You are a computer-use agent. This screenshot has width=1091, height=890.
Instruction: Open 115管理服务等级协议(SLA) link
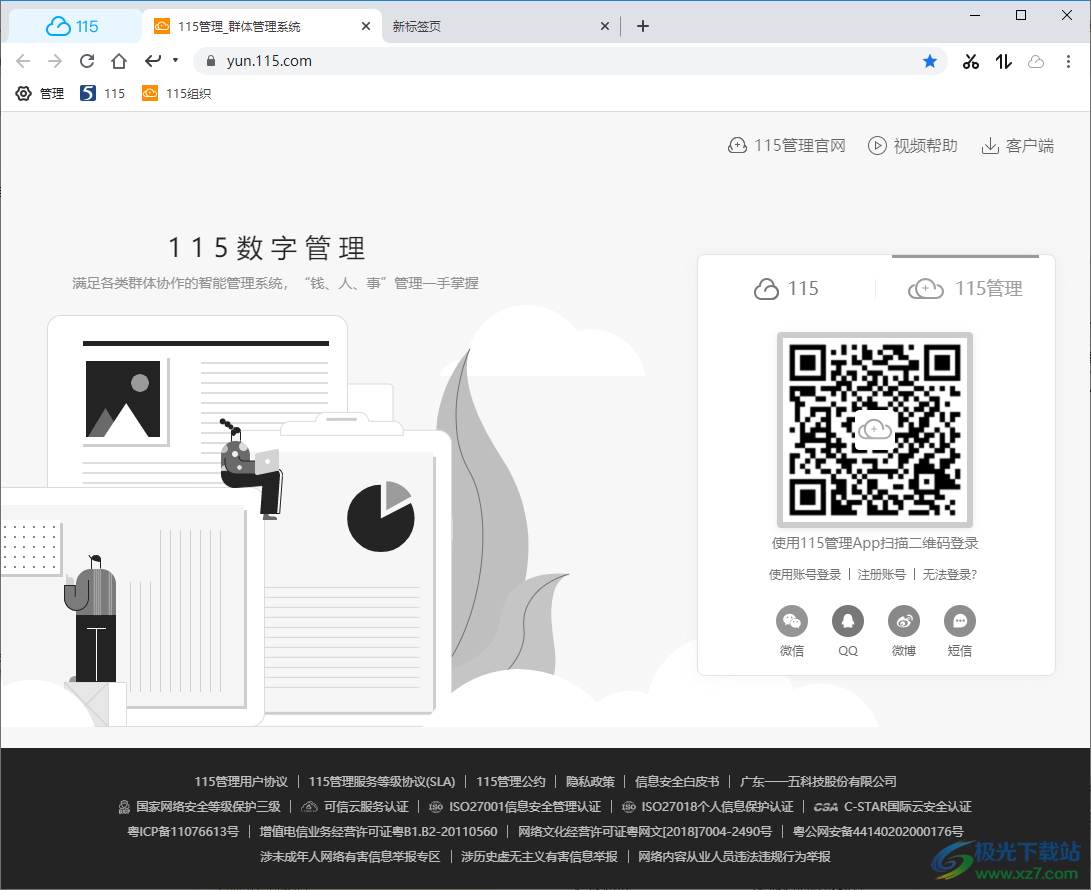coord(382,781)
